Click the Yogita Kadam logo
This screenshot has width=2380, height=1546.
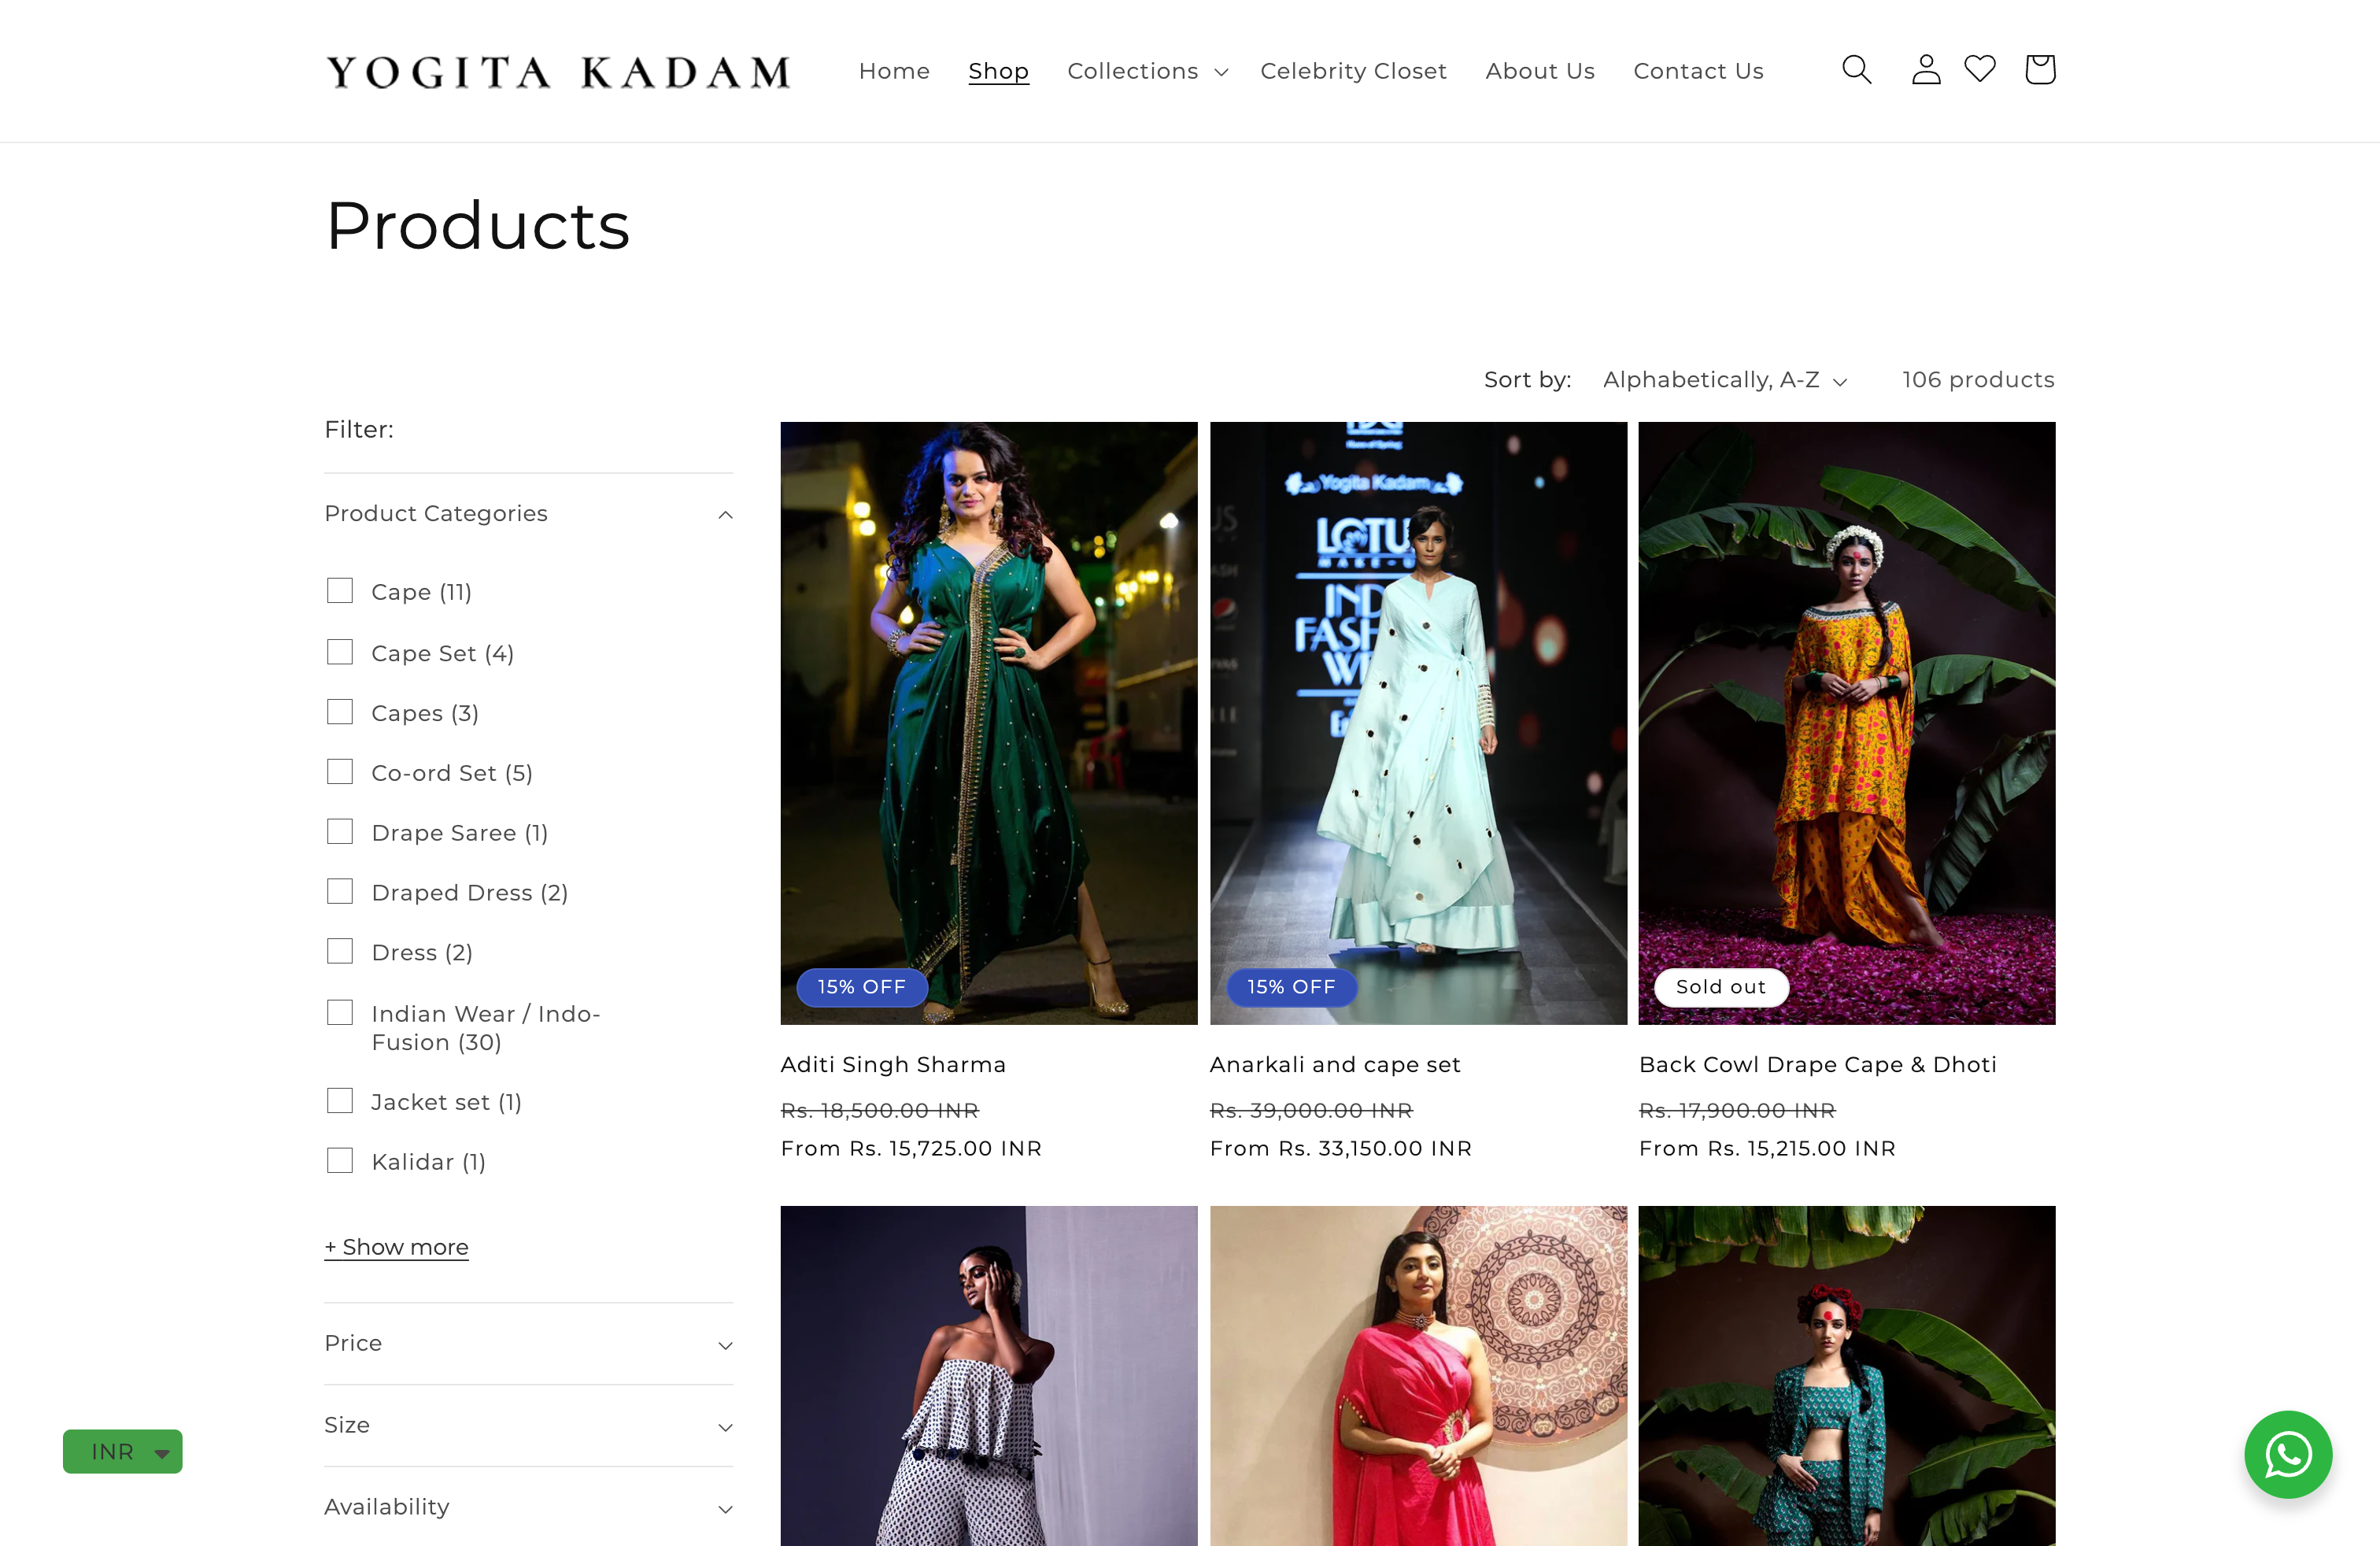[x=556, y=70]
